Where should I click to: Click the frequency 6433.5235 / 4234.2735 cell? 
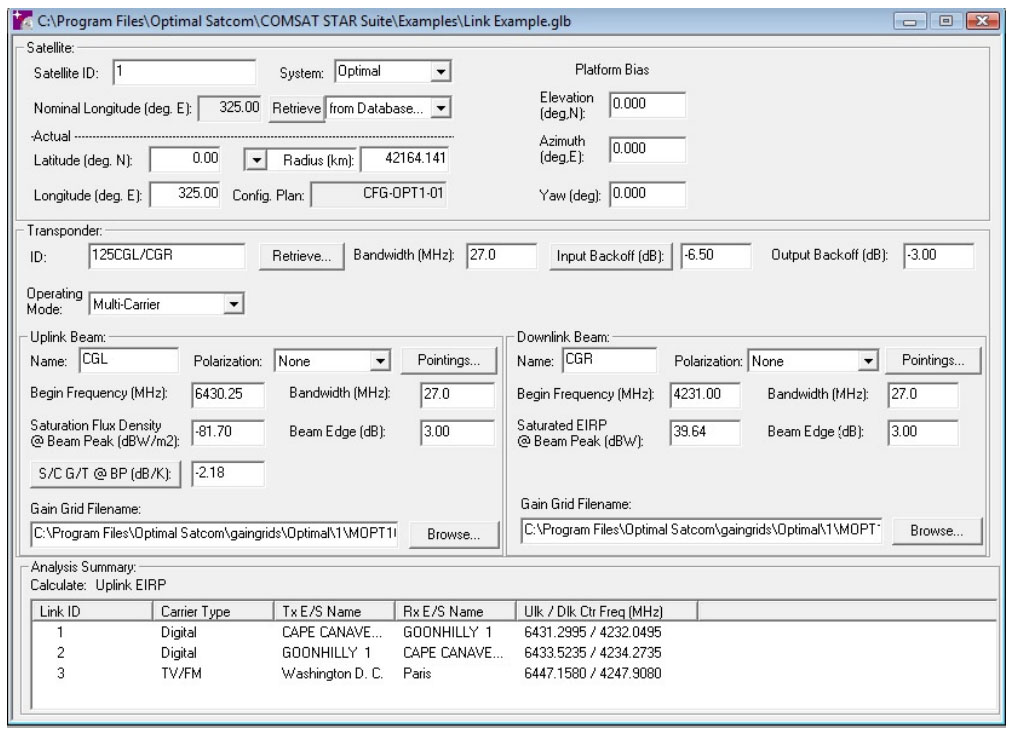[593, 653]
